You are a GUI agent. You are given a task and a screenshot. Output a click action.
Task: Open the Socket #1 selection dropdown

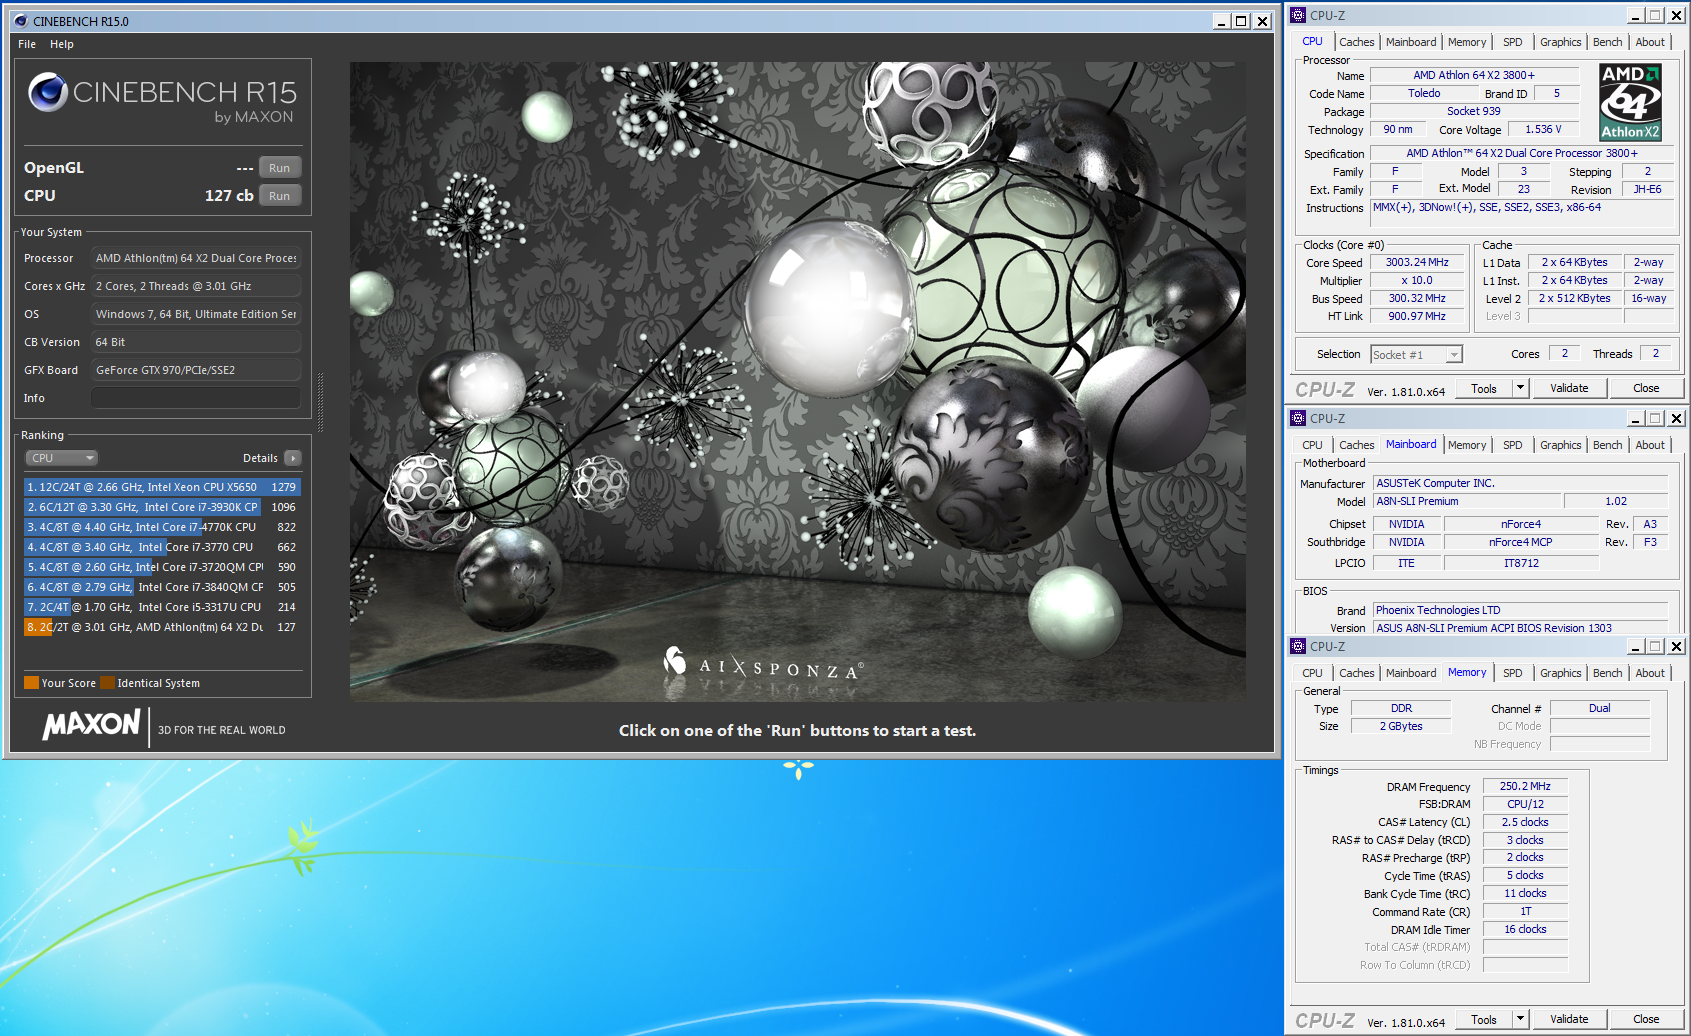1416,355
